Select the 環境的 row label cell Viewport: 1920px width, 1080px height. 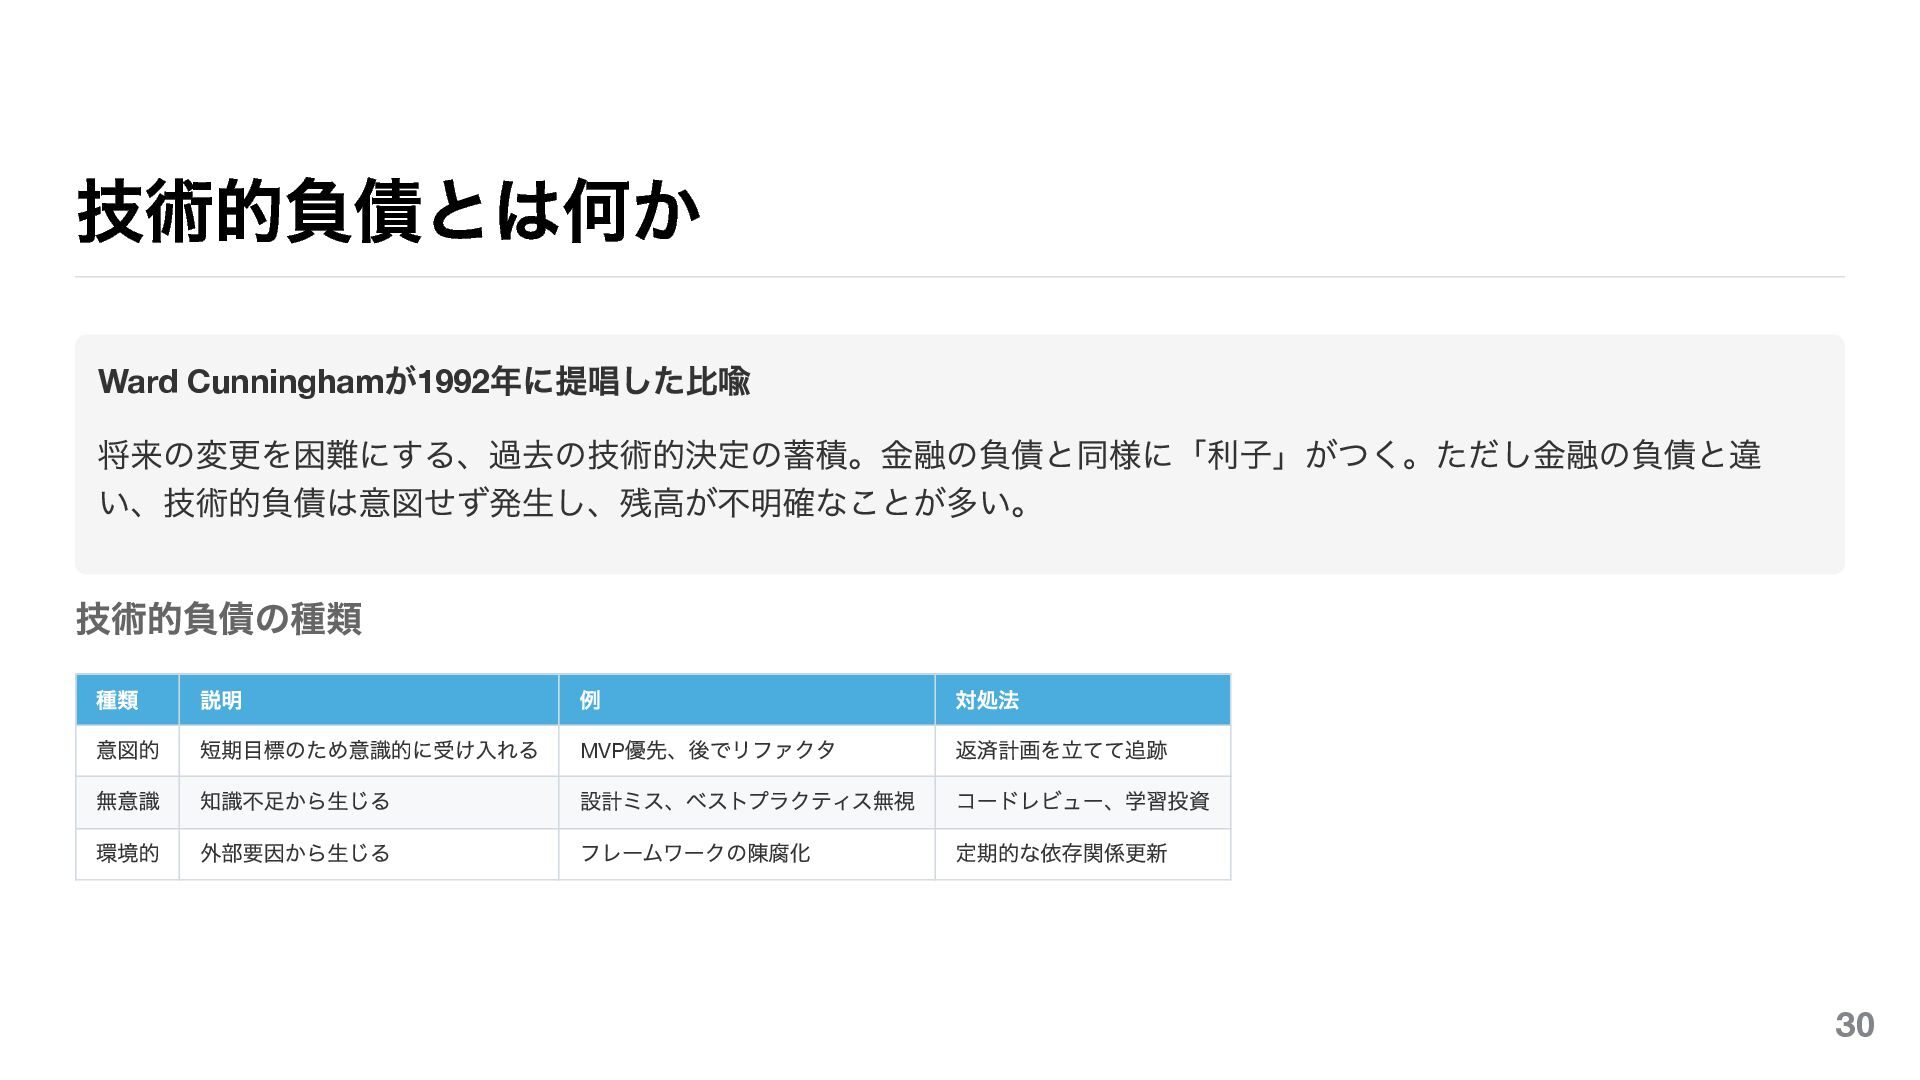point(127,853)
